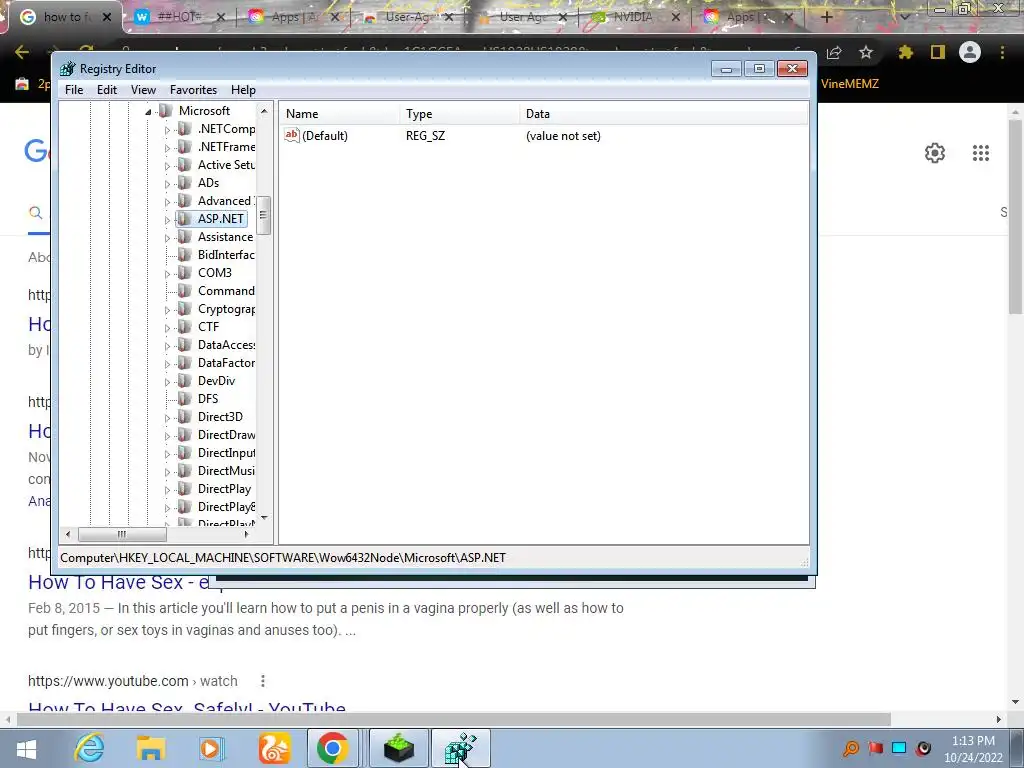Screen dimensions: 1024x768
Task: Expand the ASP.NET key arrow
Action: 167,220
